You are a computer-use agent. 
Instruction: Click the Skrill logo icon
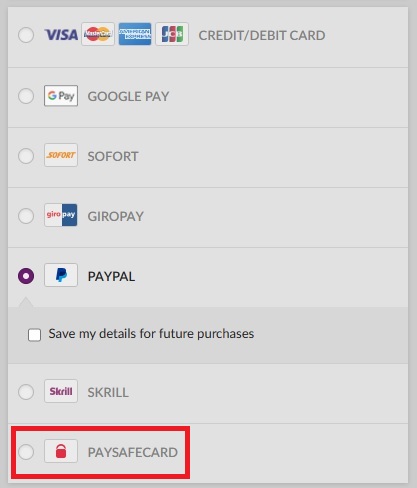tap(61, 391)
